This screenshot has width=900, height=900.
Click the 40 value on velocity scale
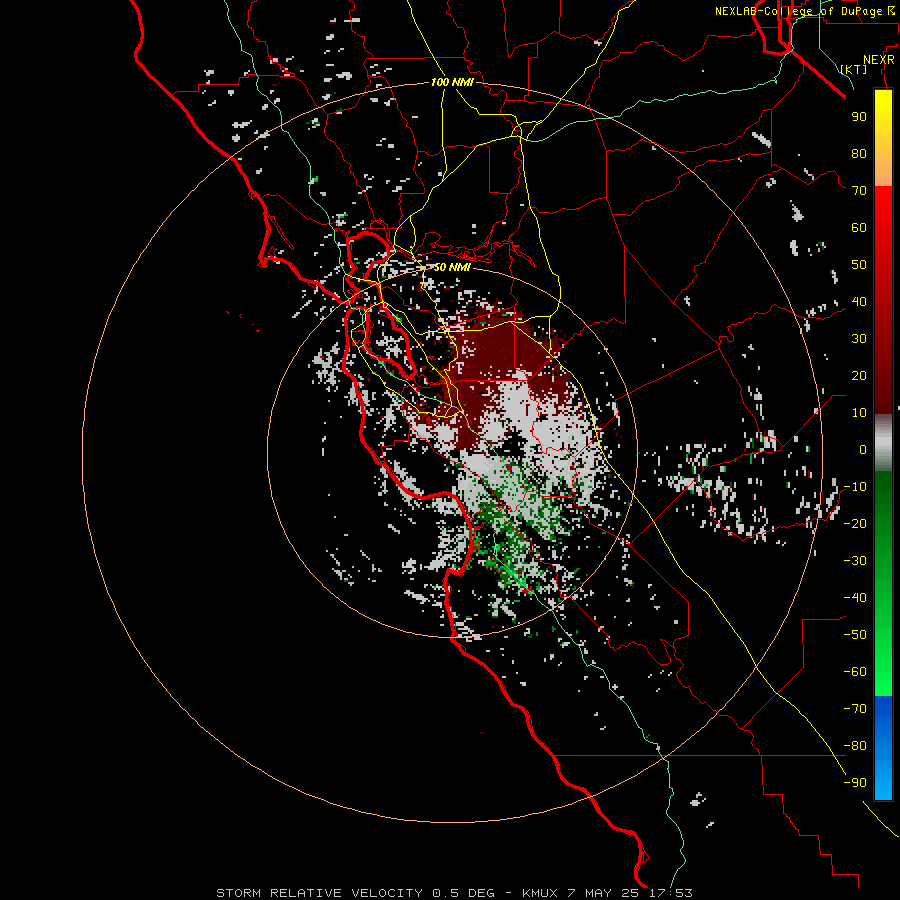pyautogui.click(x=859, y=302)
